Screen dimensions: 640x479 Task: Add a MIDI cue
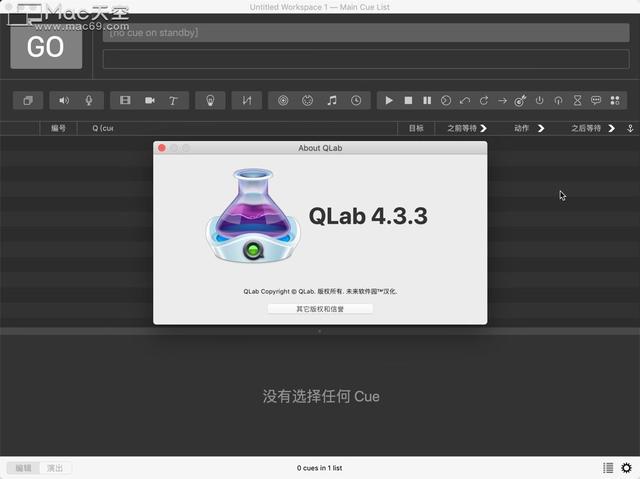[x=307, y=100]
